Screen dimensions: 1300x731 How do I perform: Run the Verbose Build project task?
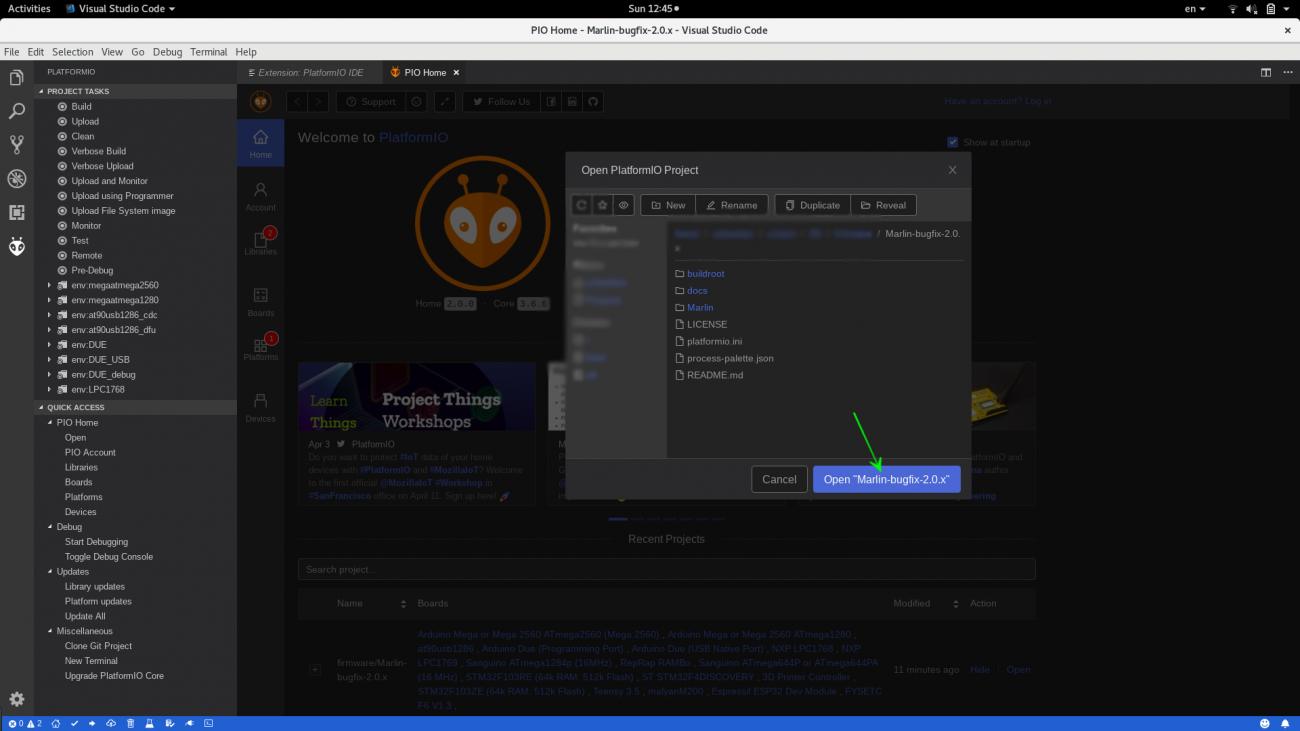point(98,151)
